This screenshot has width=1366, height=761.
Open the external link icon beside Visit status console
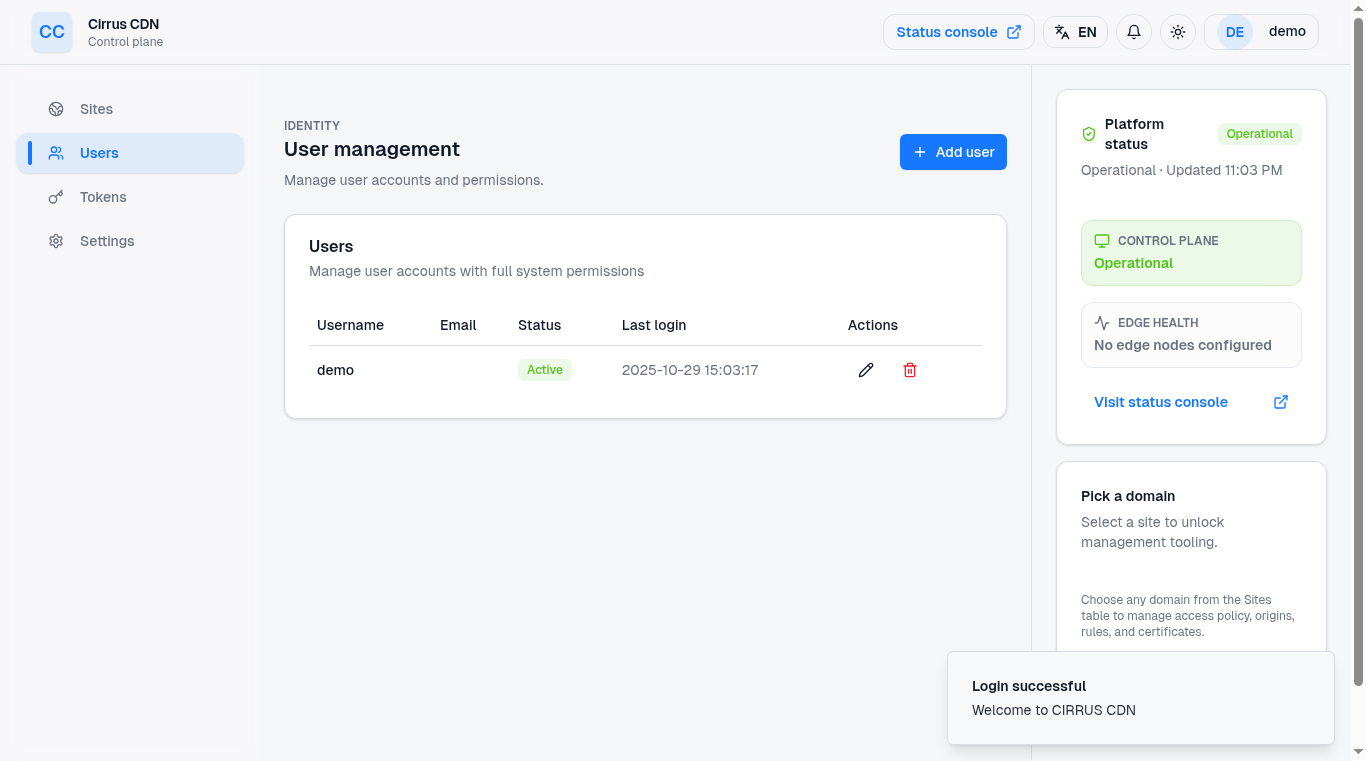click(x=1281, y=401)
